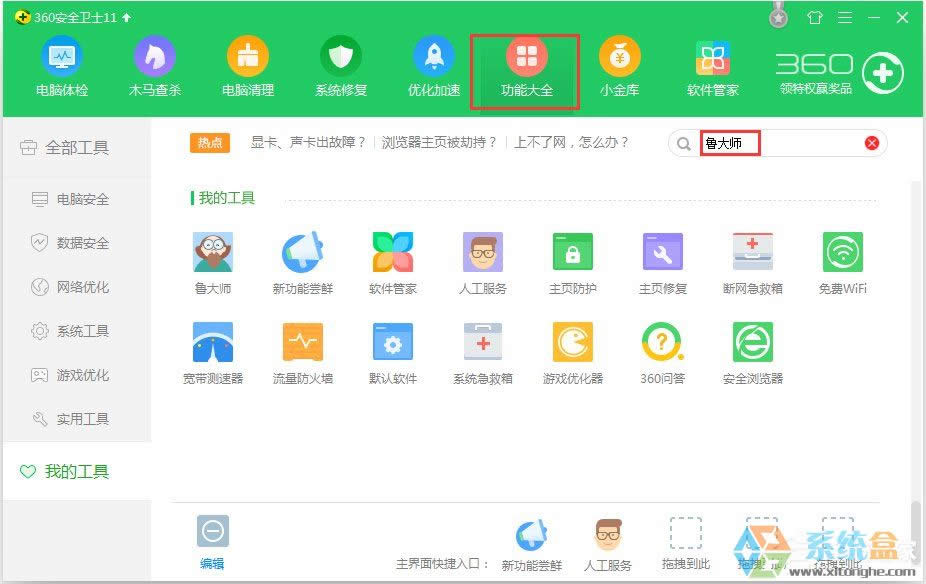Launch 电脑清理 cleanup tool

click(247, 65)
